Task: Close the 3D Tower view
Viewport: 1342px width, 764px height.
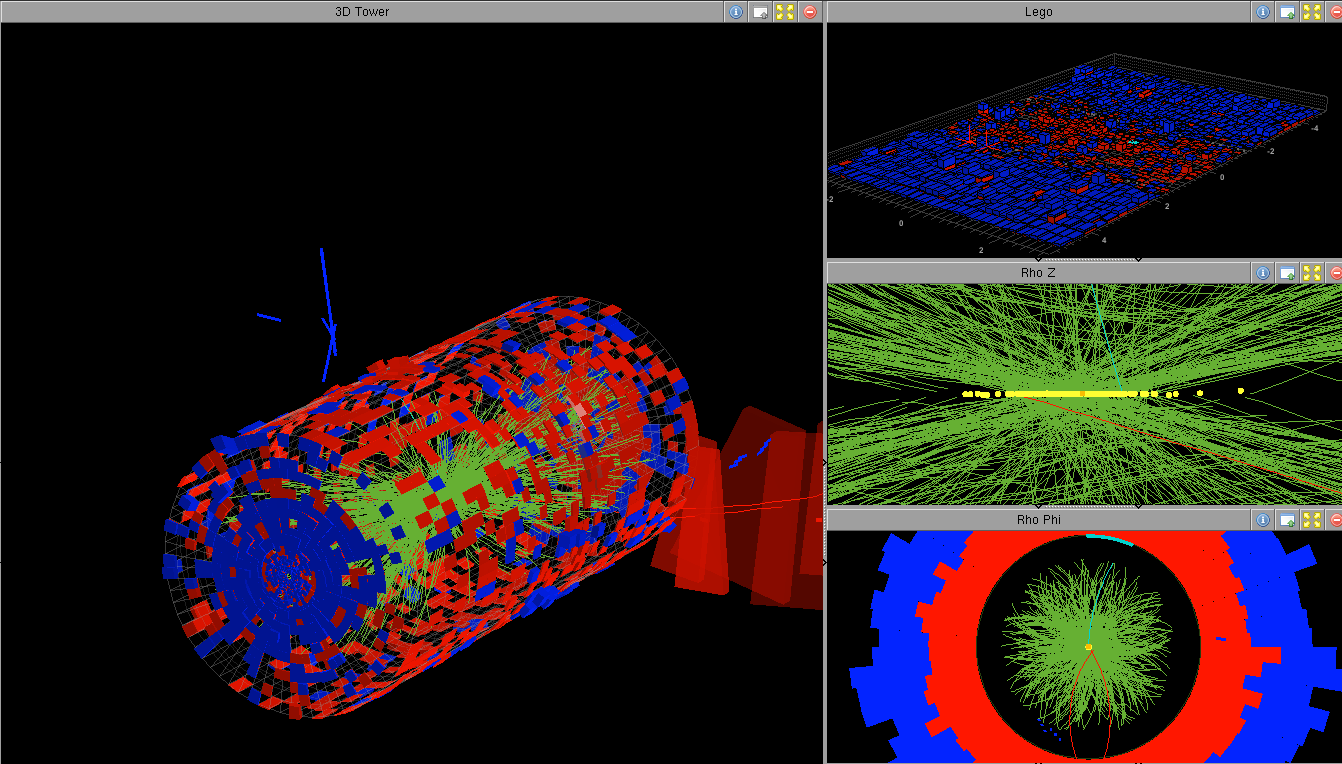Action: tap(810, 12)
